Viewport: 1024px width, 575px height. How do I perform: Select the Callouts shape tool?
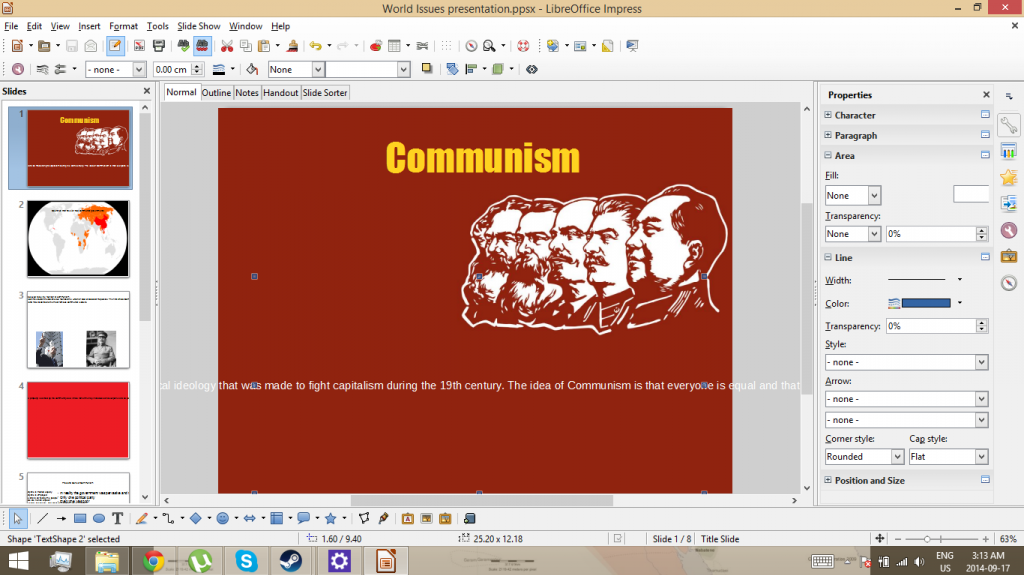[304, 519]
